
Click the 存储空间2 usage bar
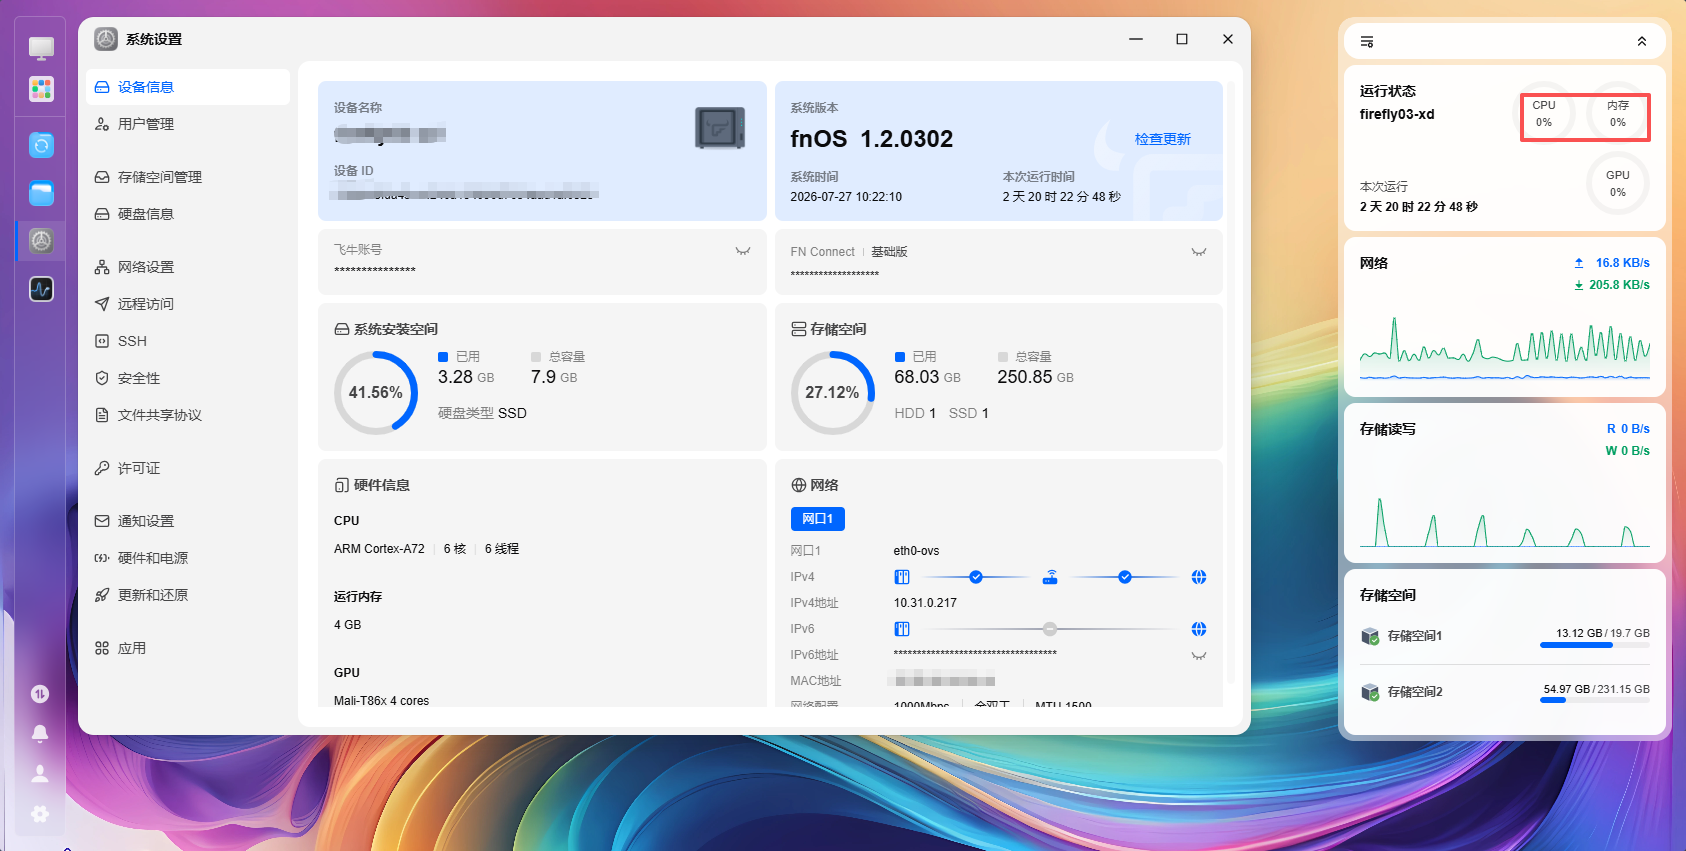click(1595, 701)
